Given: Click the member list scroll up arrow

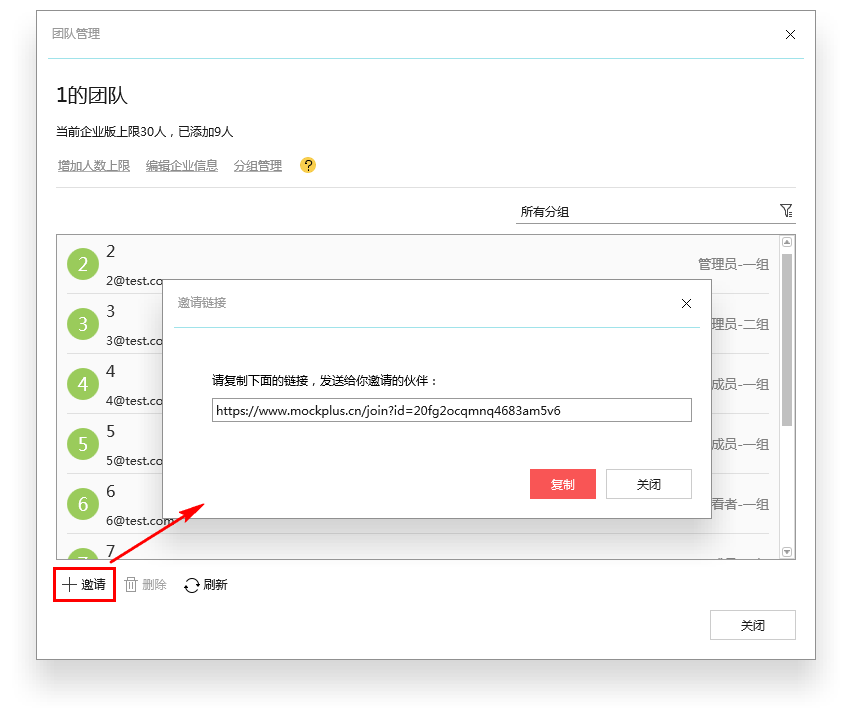Looking at the screenshot, I should click(x=787, y=242).
